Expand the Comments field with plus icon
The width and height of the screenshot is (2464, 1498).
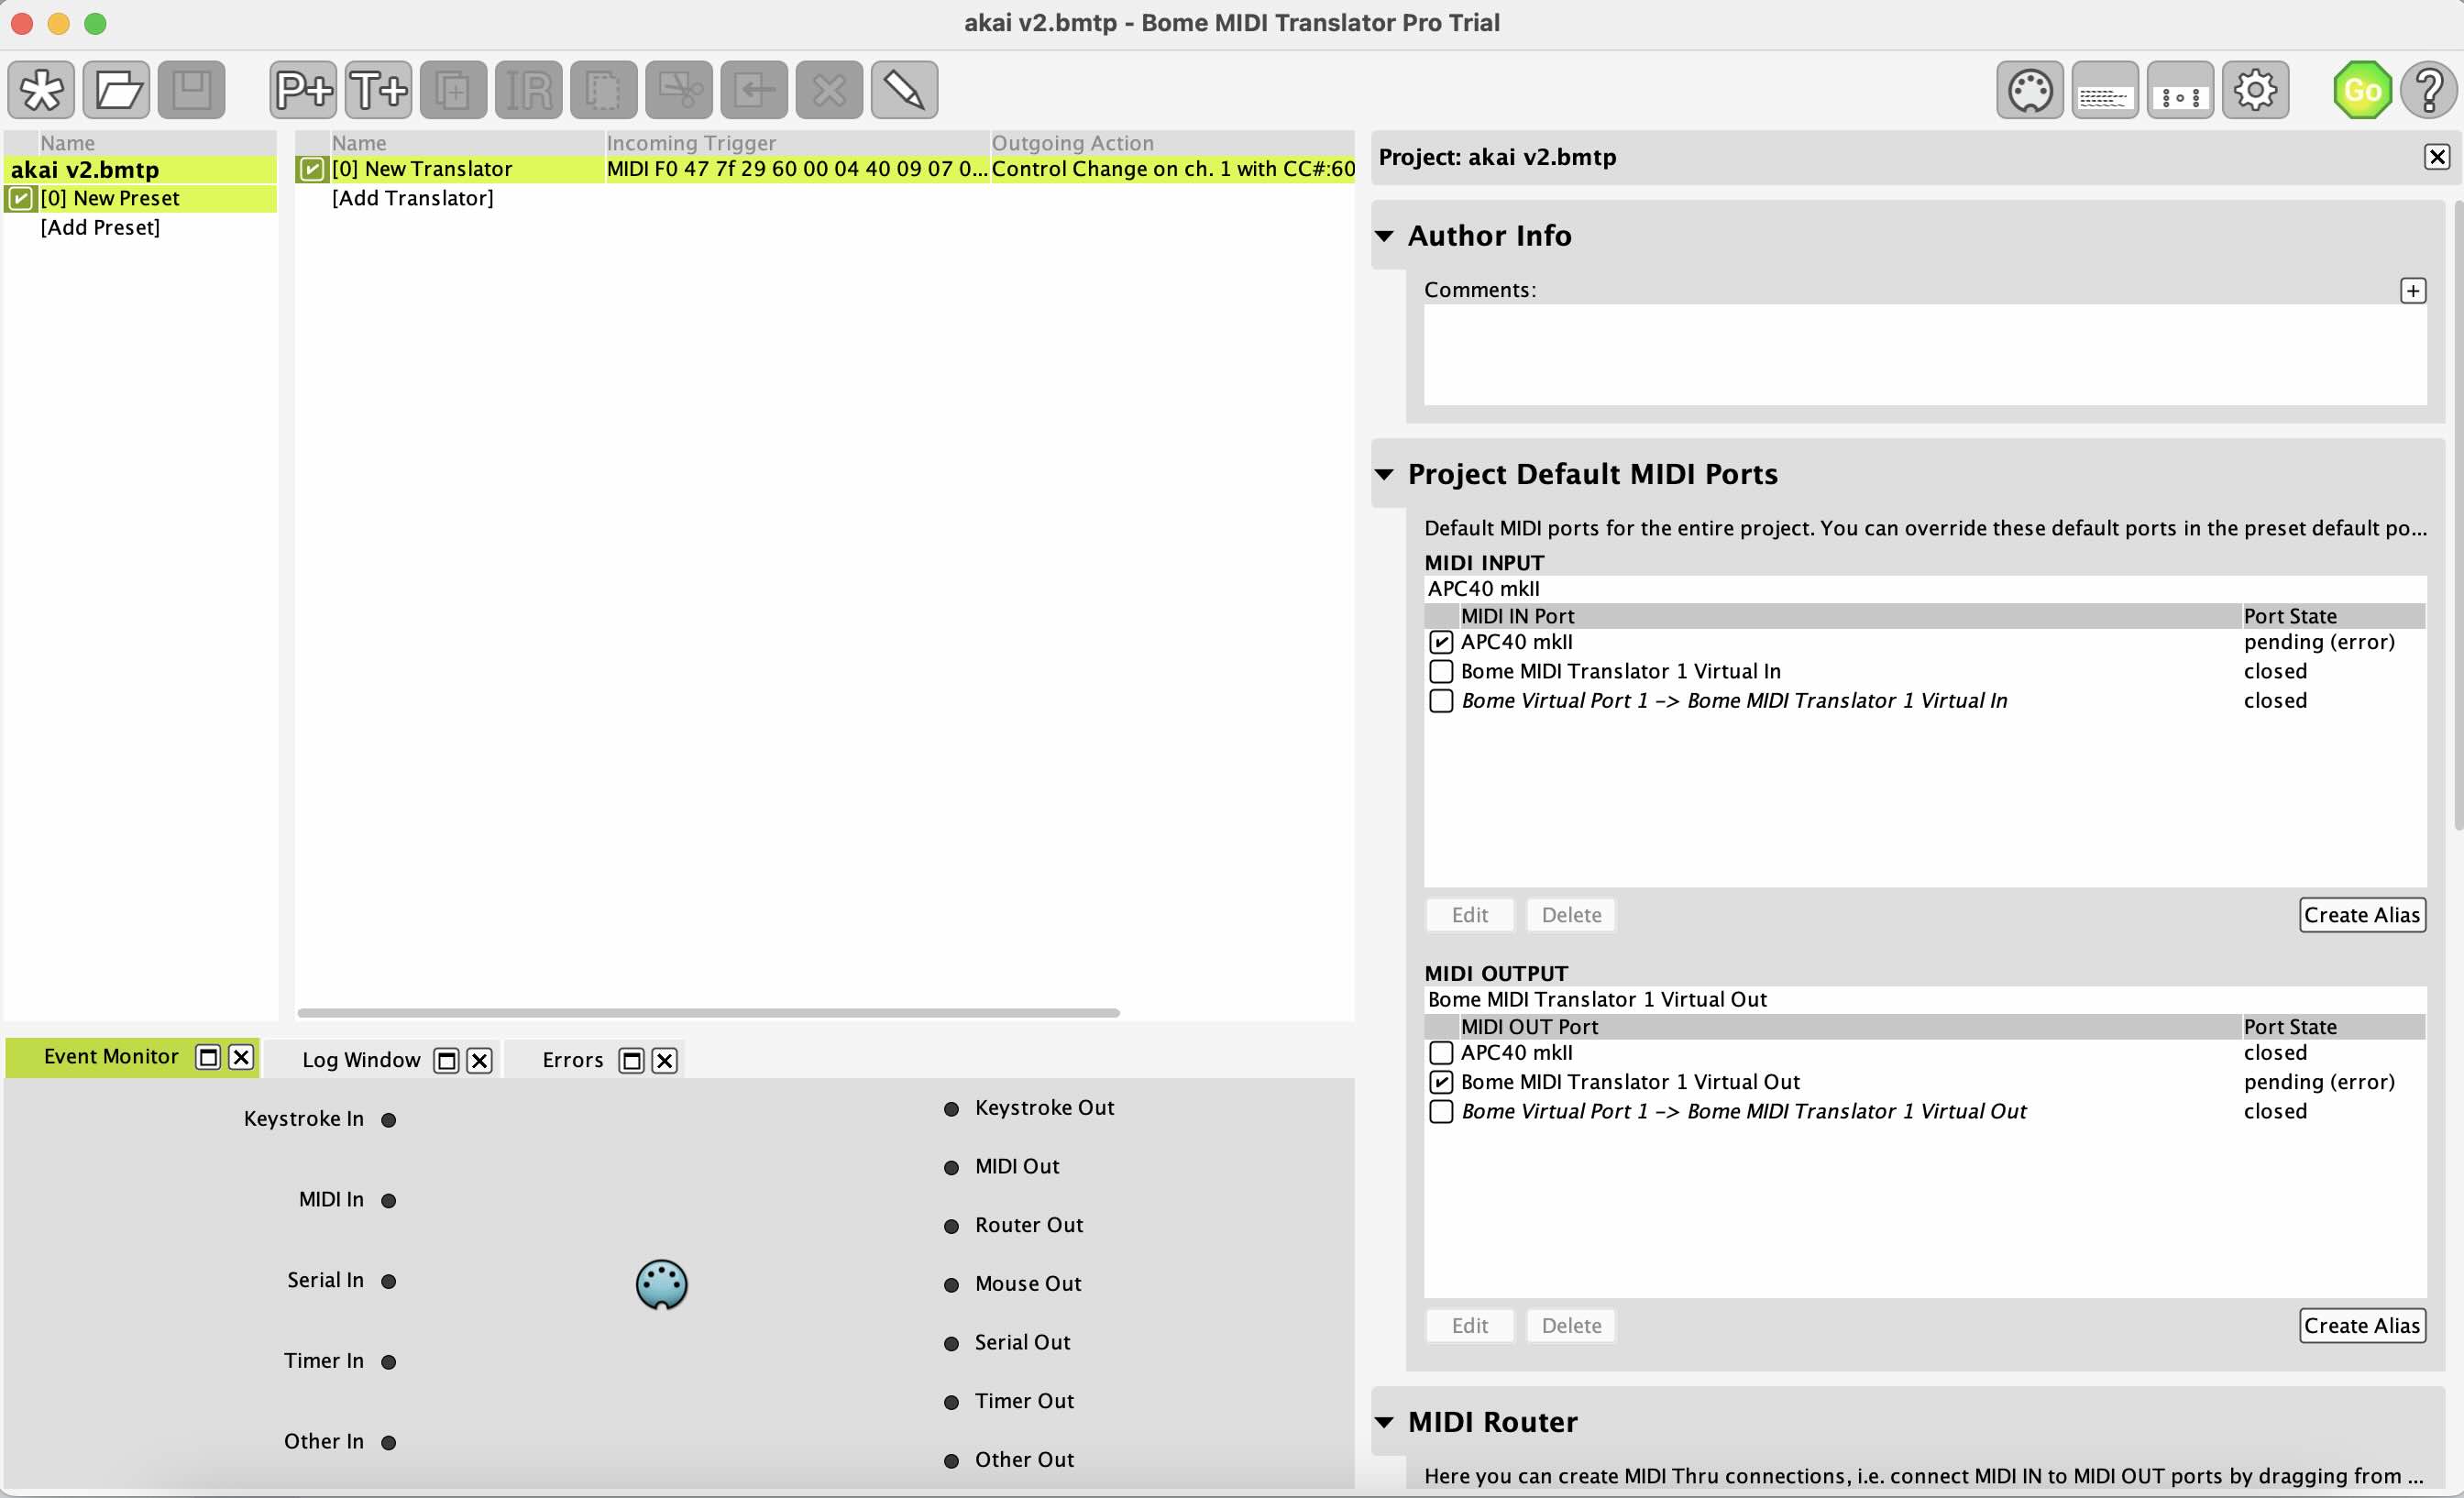tap(2412, 290)
